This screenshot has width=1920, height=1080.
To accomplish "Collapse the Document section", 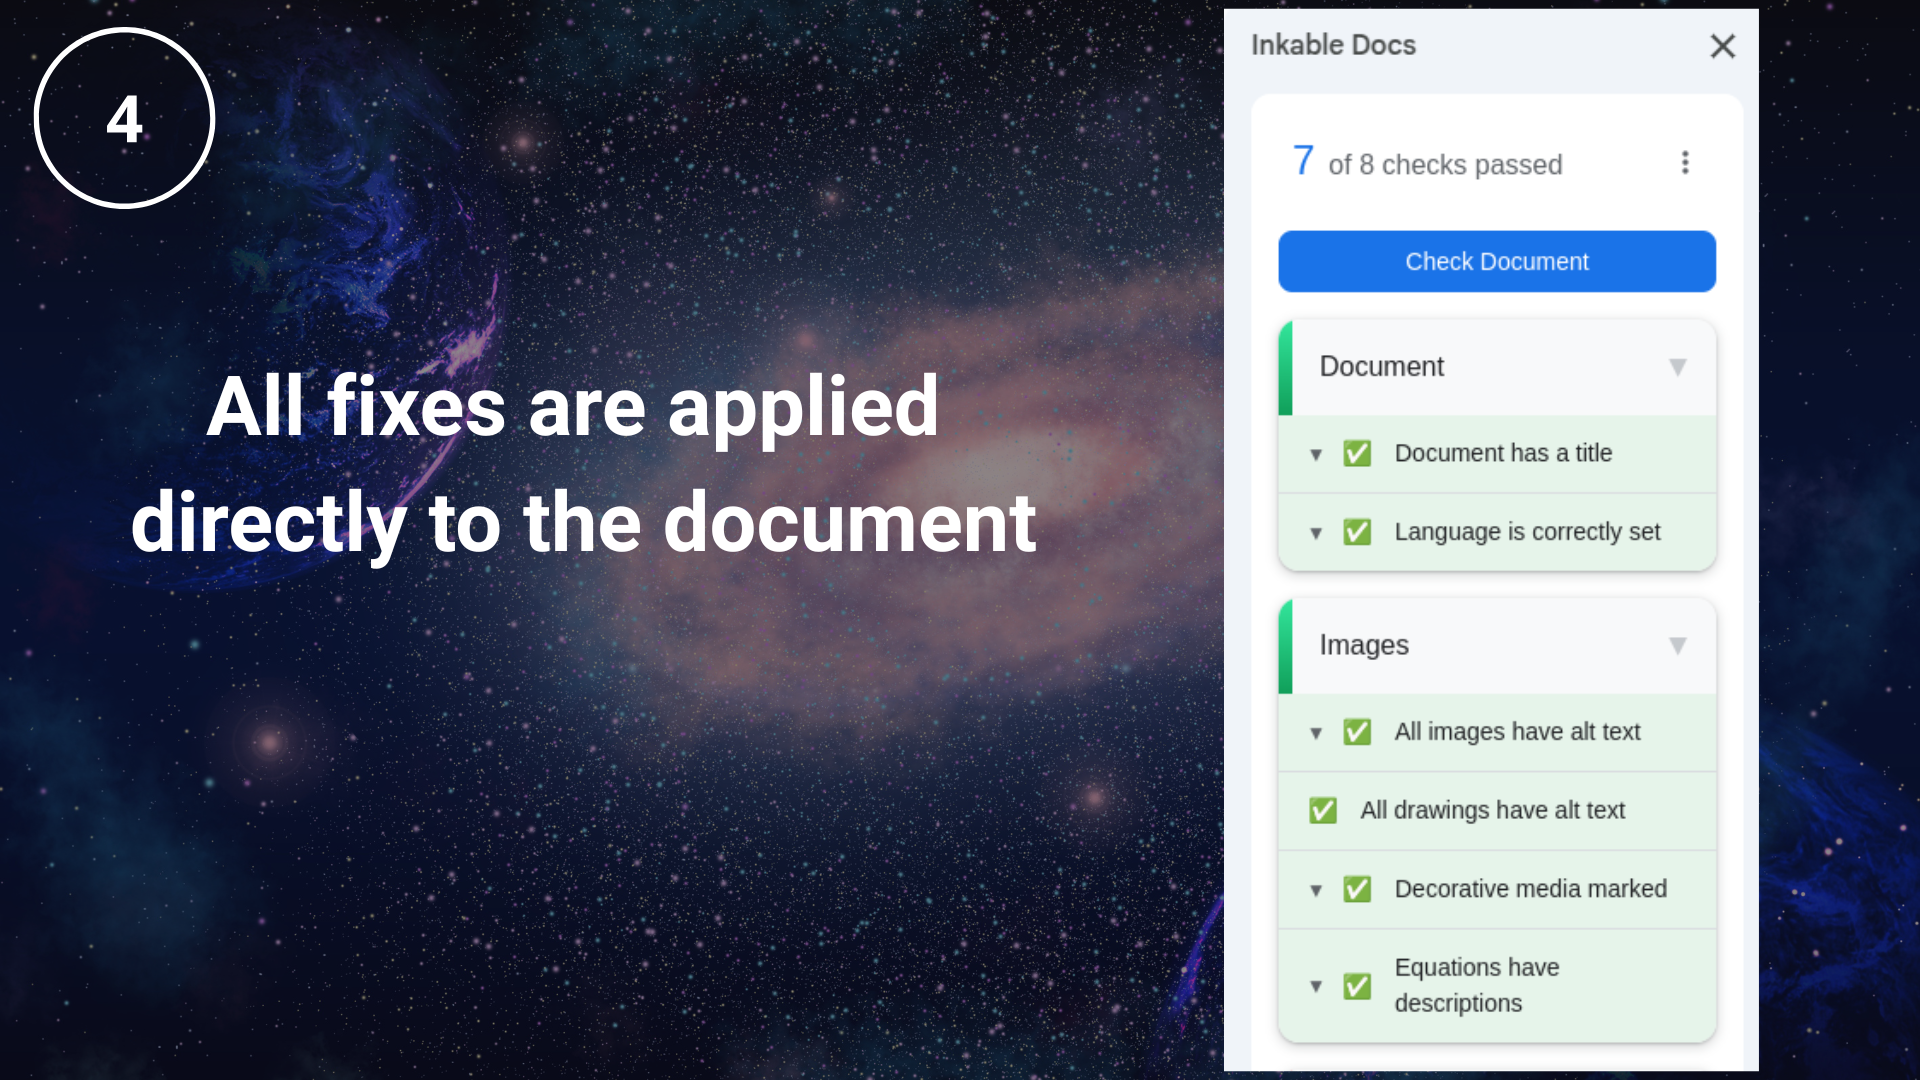I will pyautogui.click(x=1678, y=367).
